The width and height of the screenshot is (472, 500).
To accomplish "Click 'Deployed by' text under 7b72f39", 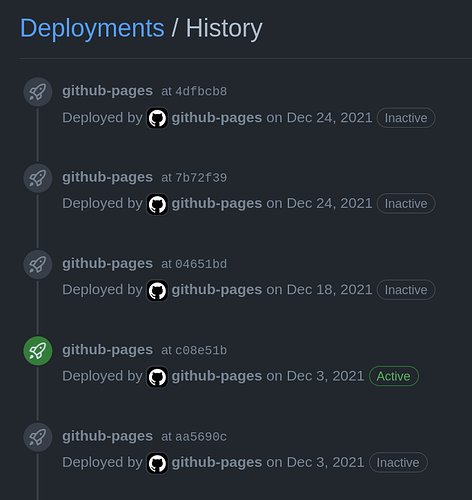I will pos(102,204).
